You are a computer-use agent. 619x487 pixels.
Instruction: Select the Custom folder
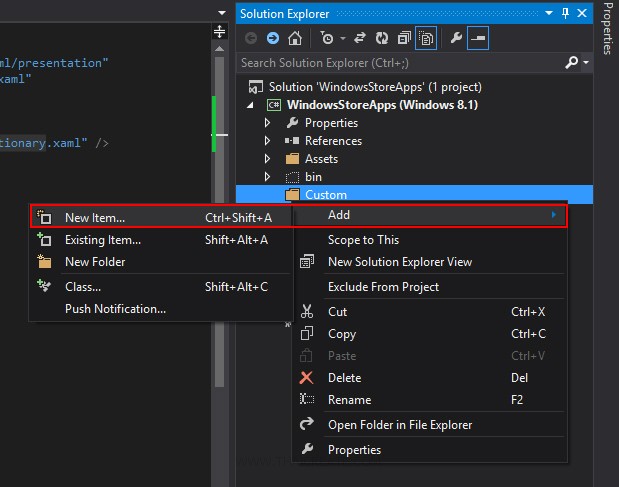coord(415,194)
